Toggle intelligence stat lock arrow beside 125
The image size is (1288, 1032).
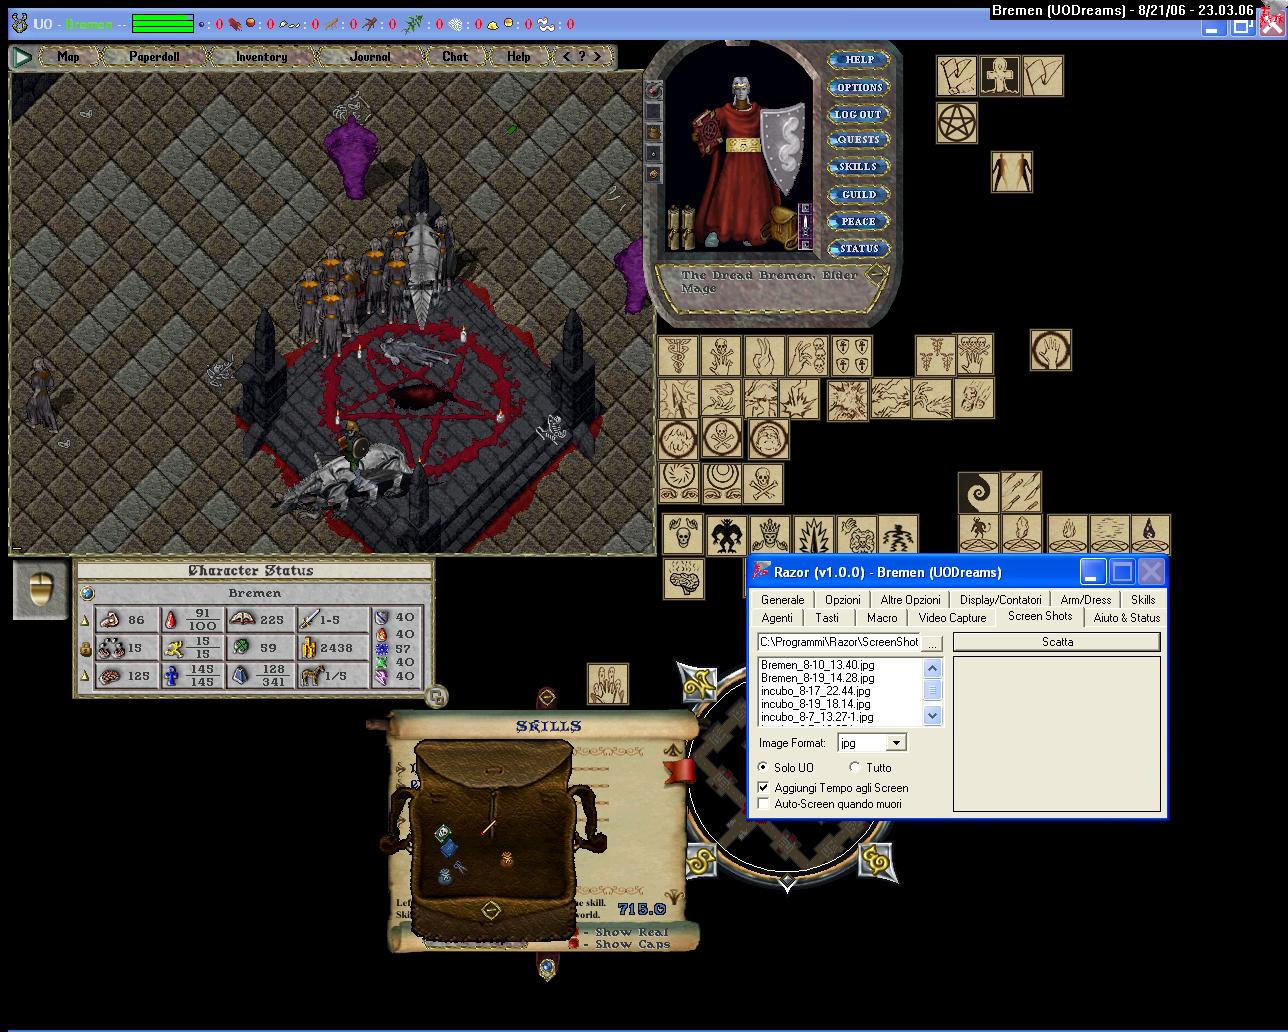pyautogui.click(x=85, y=676)
